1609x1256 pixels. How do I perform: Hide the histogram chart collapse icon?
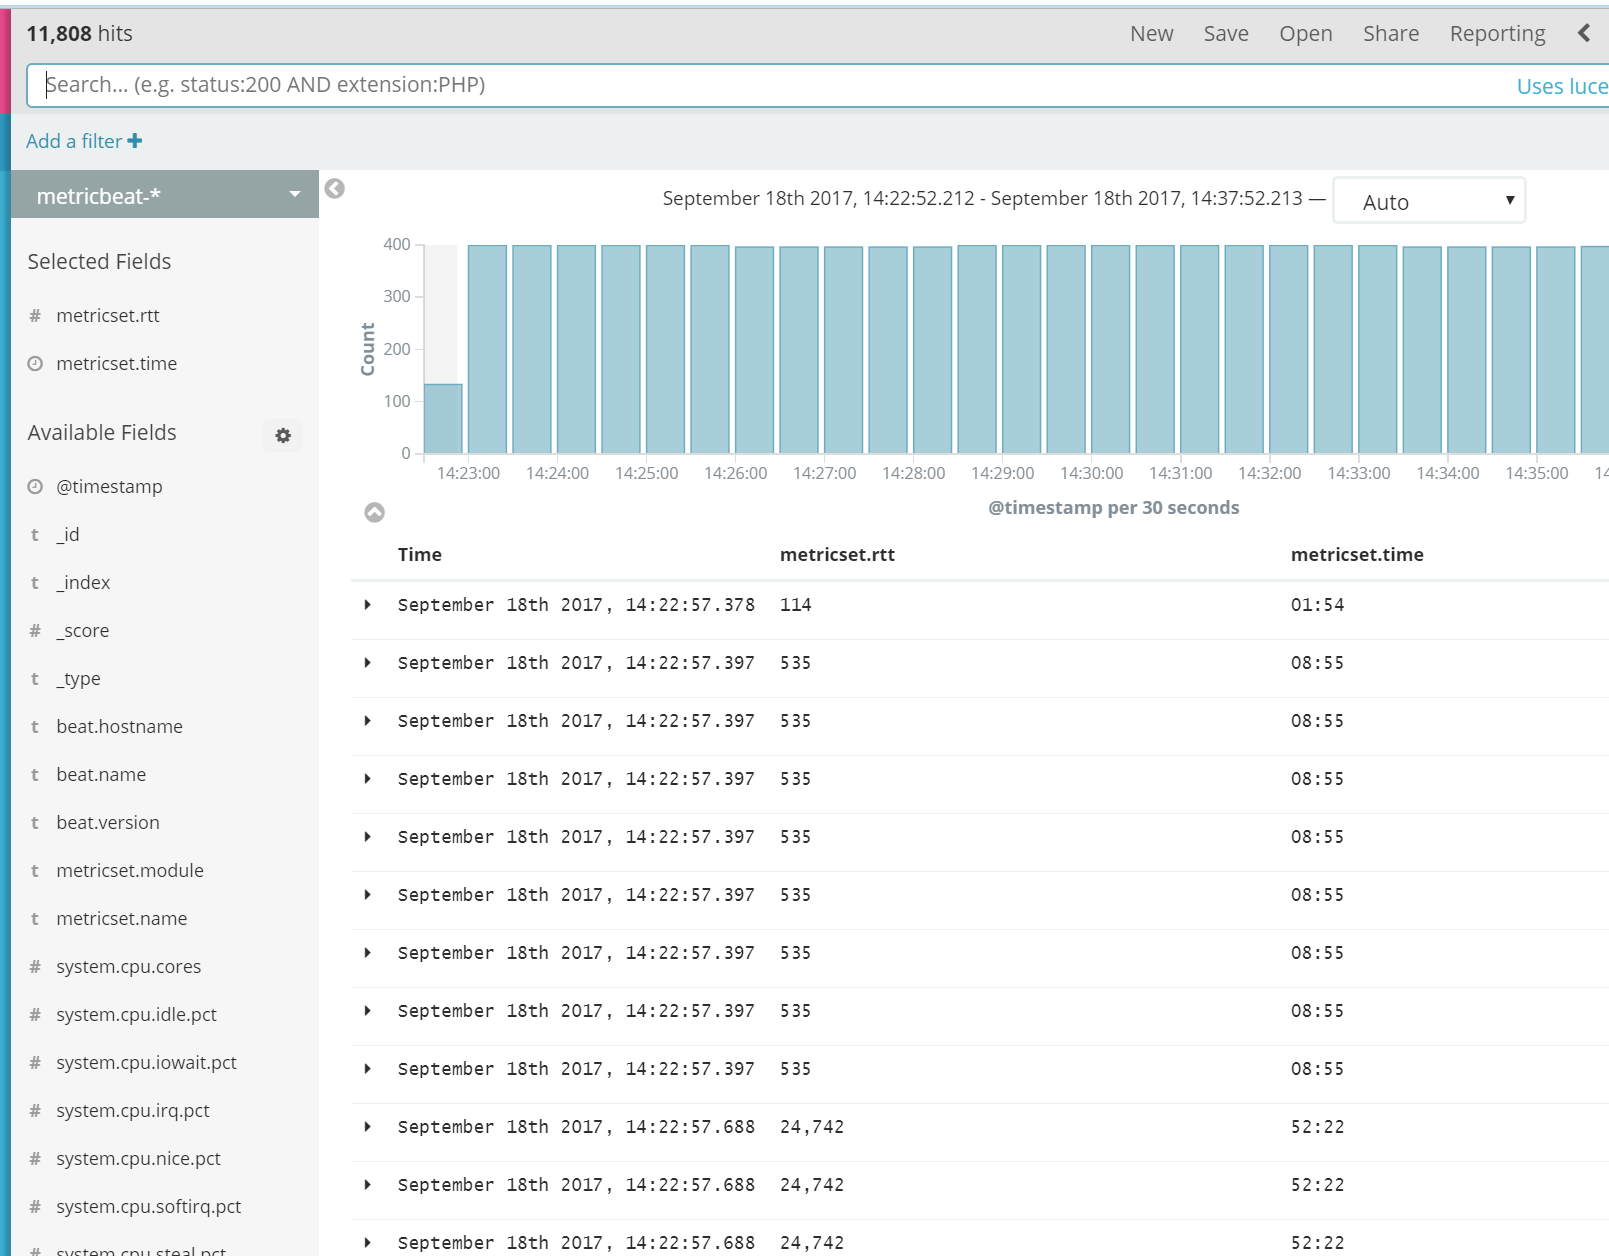pyautogui.click(x=375, y=513)
